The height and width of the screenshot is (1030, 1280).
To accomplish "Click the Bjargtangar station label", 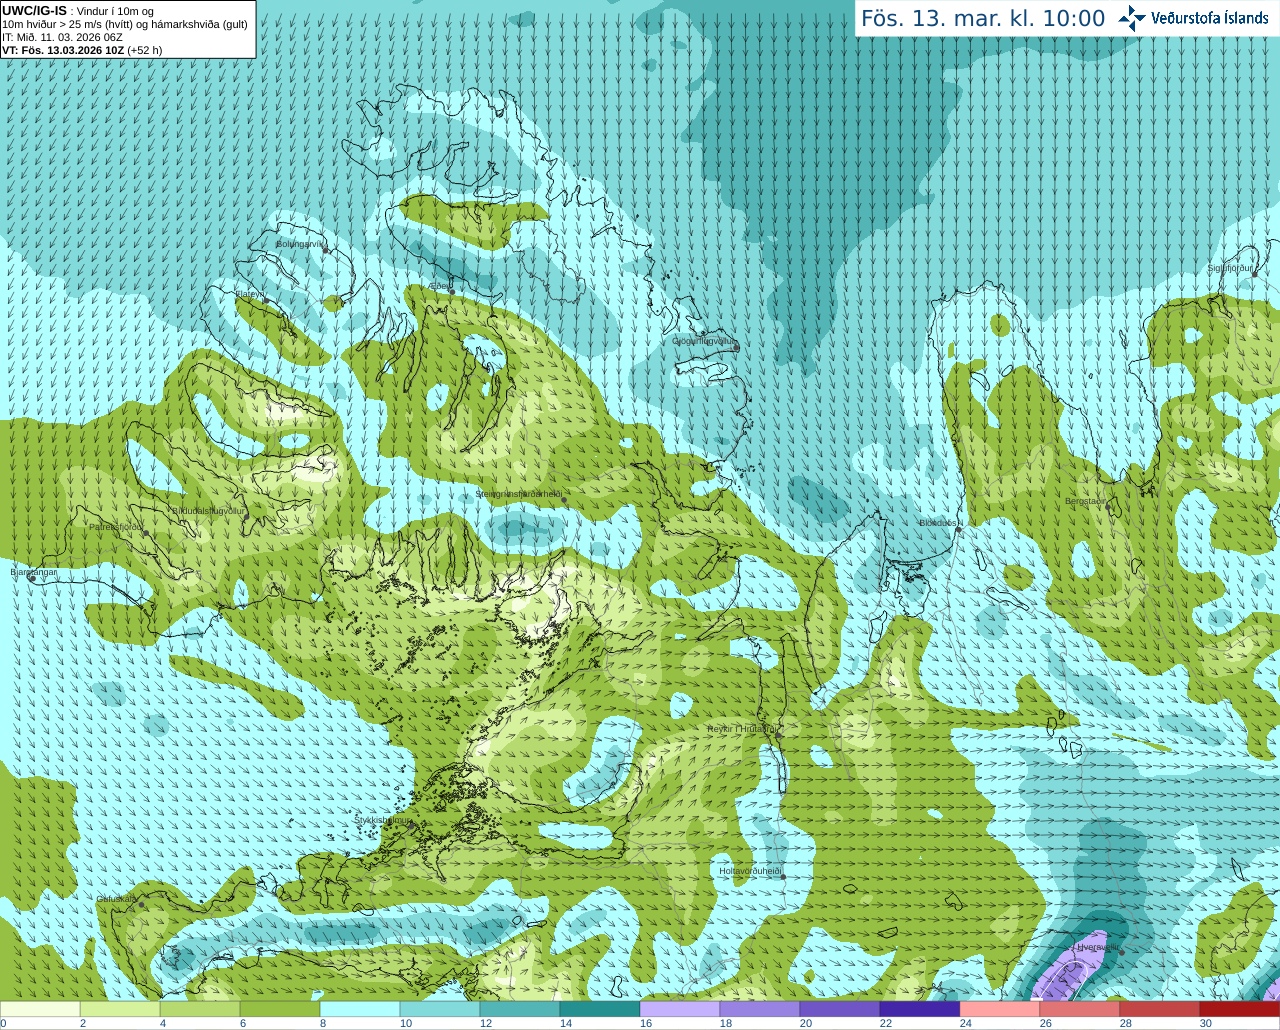I will click(33, 572).
